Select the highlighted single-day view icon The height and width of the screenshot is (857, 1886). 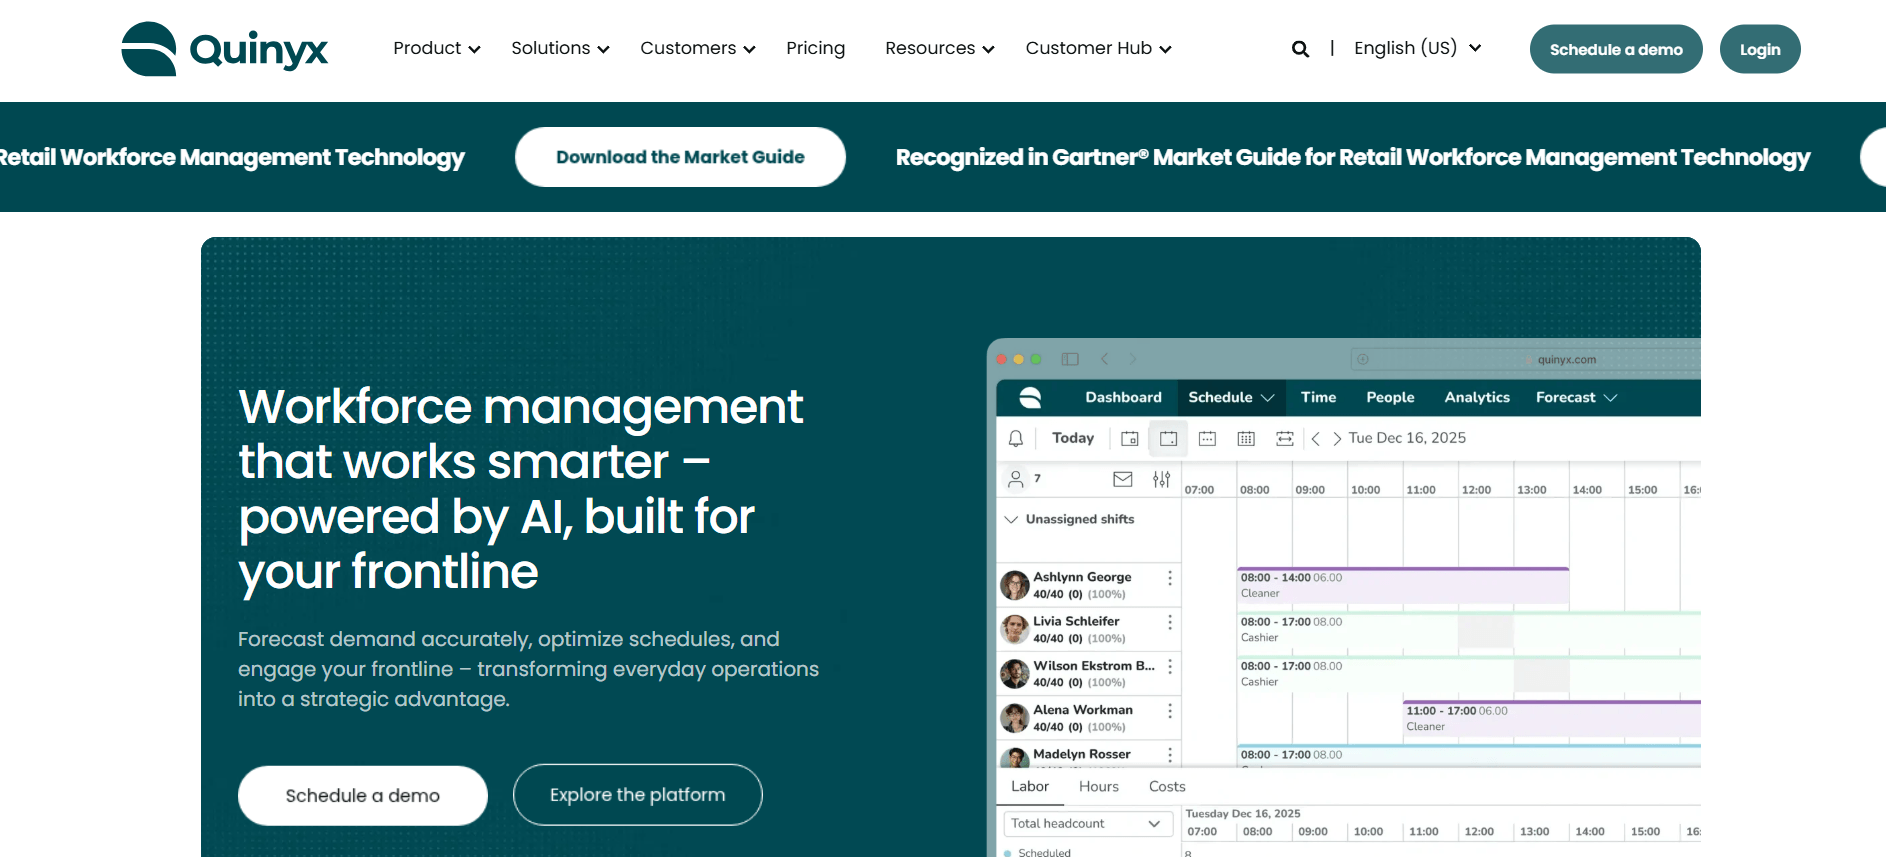[1168, 438]
